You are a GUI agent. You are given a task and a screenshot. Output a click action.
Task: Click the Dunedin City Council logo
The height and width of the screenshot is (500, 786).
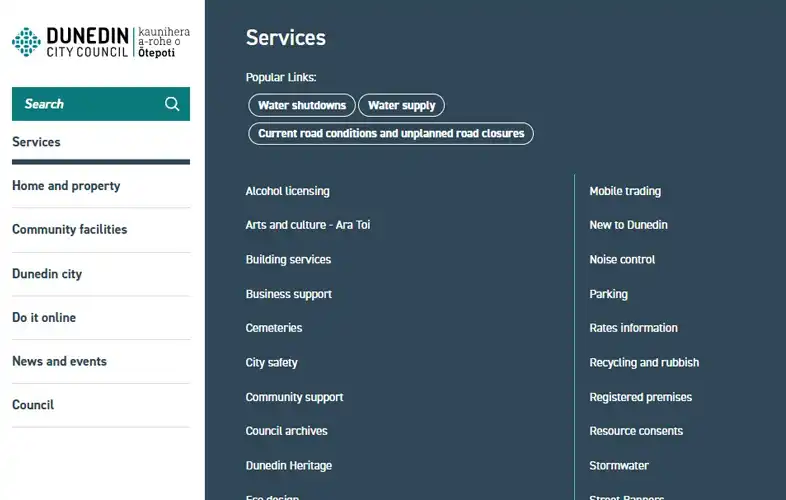[x=100, y=42]
